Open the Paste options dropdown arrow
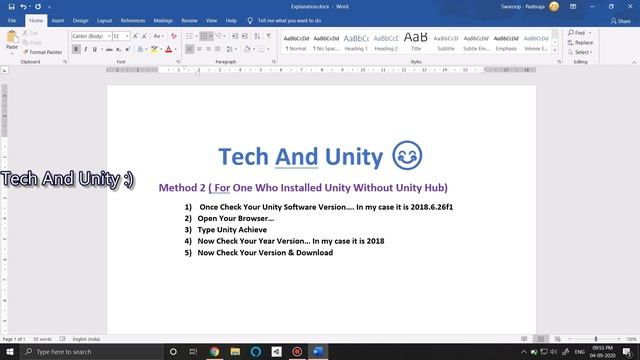The width and height of the screenshot is (640, 360). (x=12, y=52)
